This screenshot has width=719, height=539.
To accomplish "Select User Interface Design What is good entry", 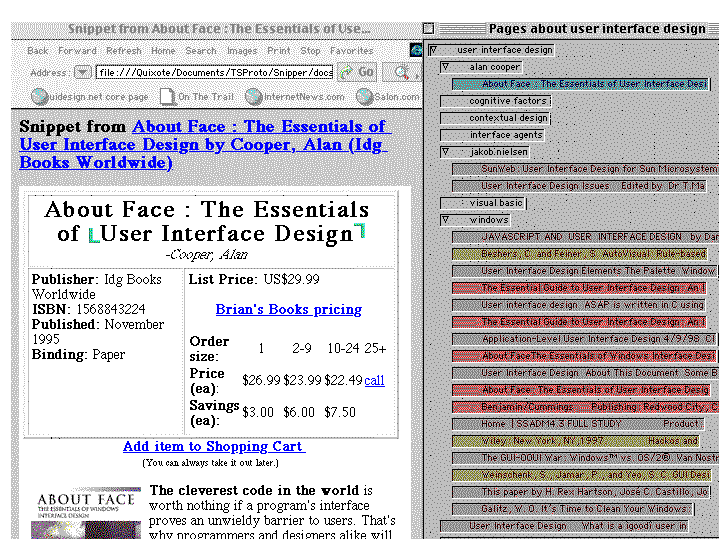I will click(564, 525).
